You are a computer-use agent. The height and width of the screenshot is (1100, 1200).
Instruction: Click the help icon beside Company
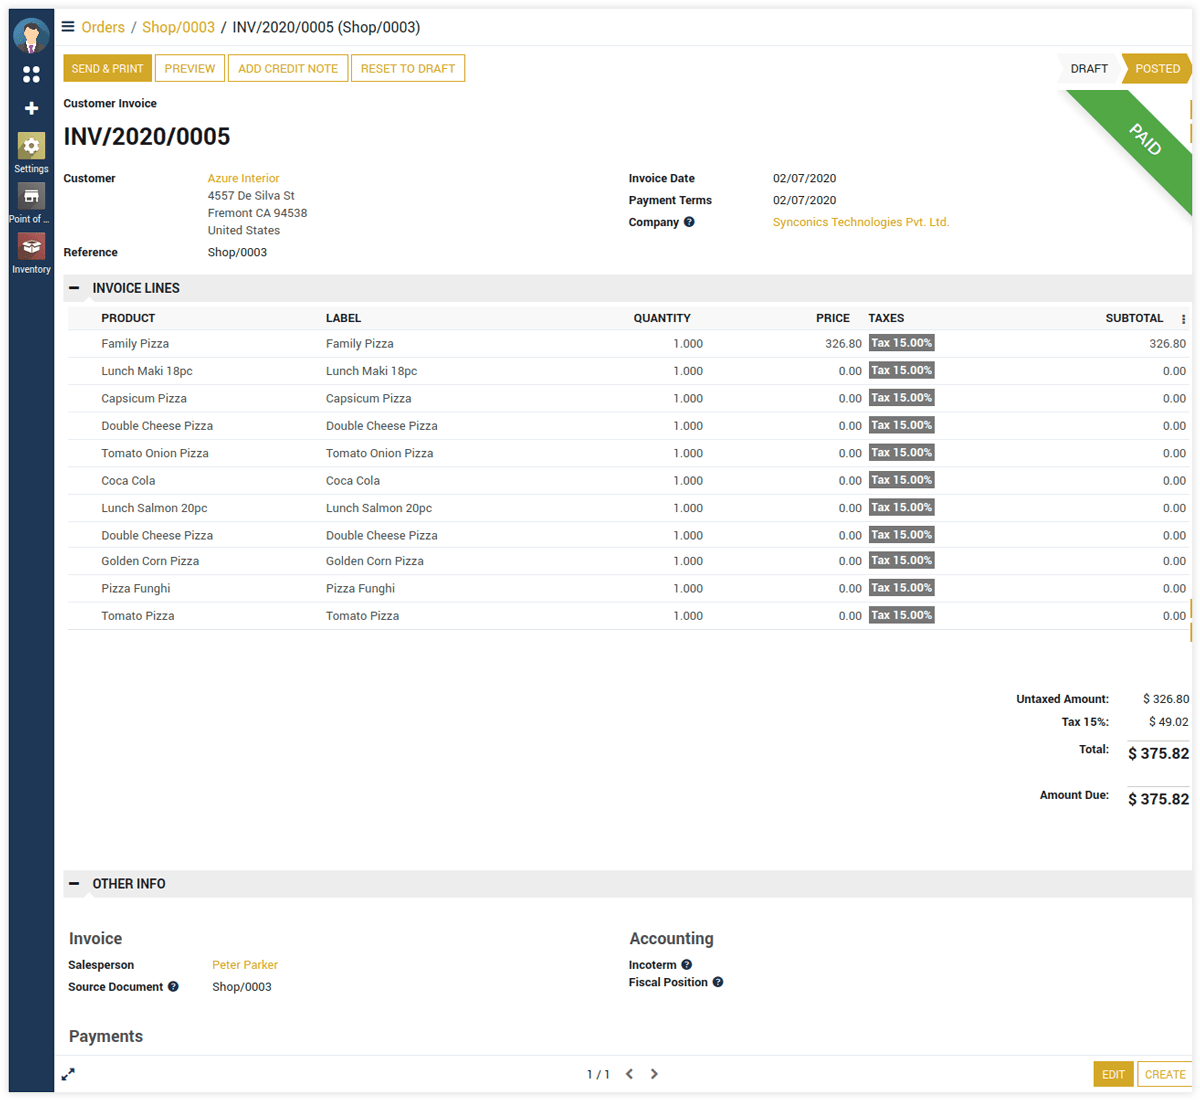coord(689,222)
